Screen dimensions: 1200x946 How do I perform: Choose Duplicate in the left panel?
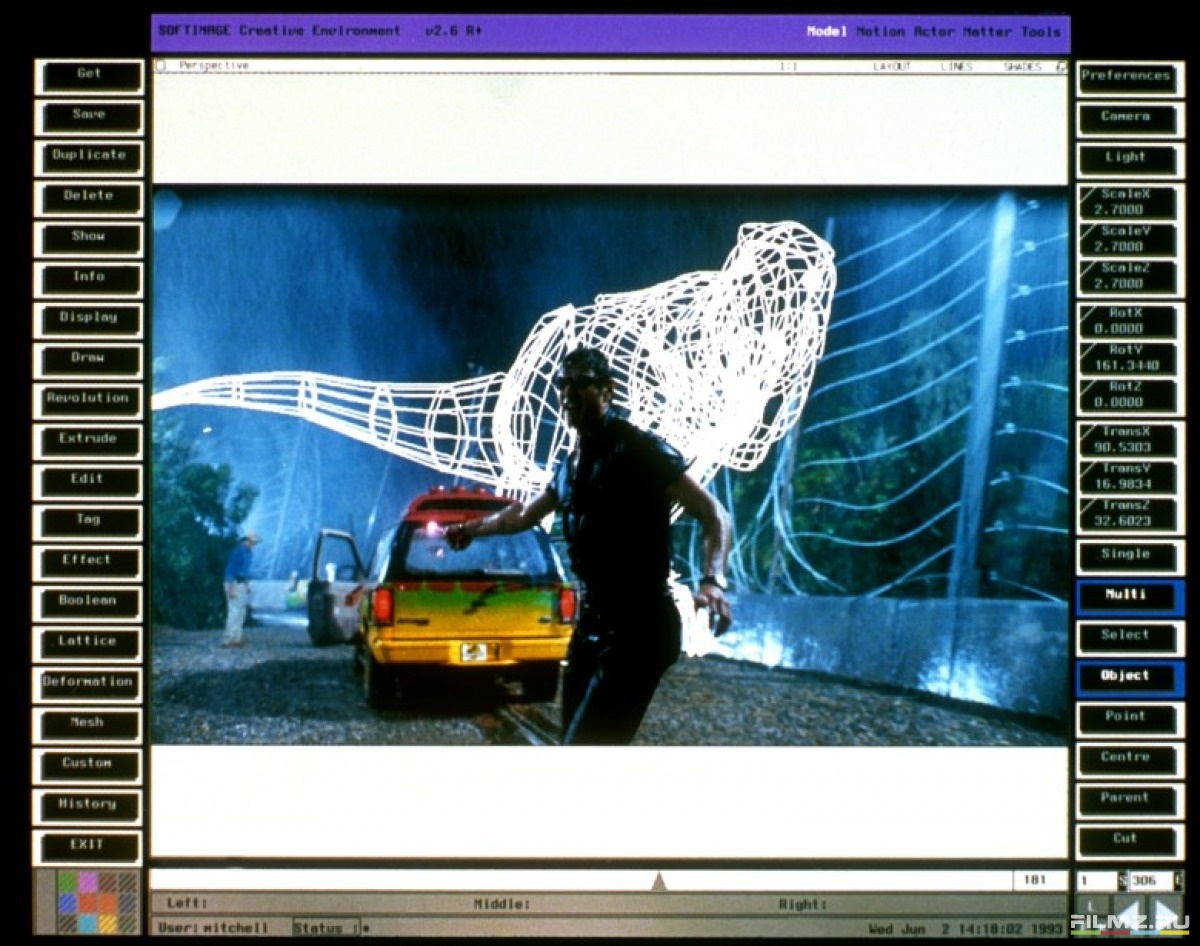pyautogui.click(x=89, y=157)
